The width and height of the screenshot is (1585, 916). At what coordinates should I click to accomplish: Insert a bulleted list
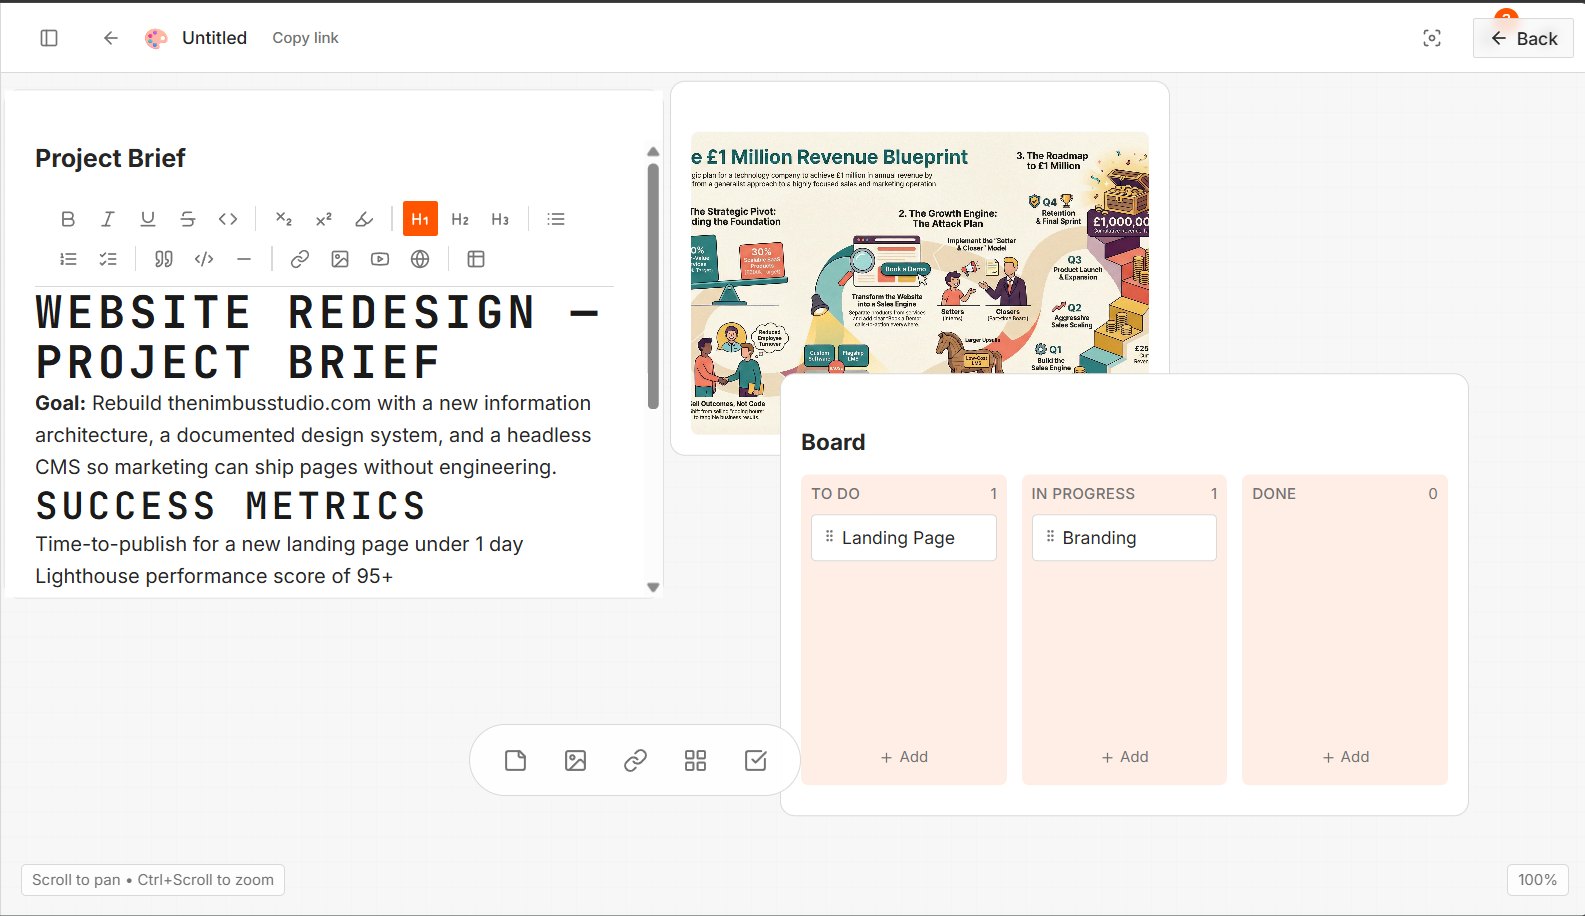click(x=556, y=219)
